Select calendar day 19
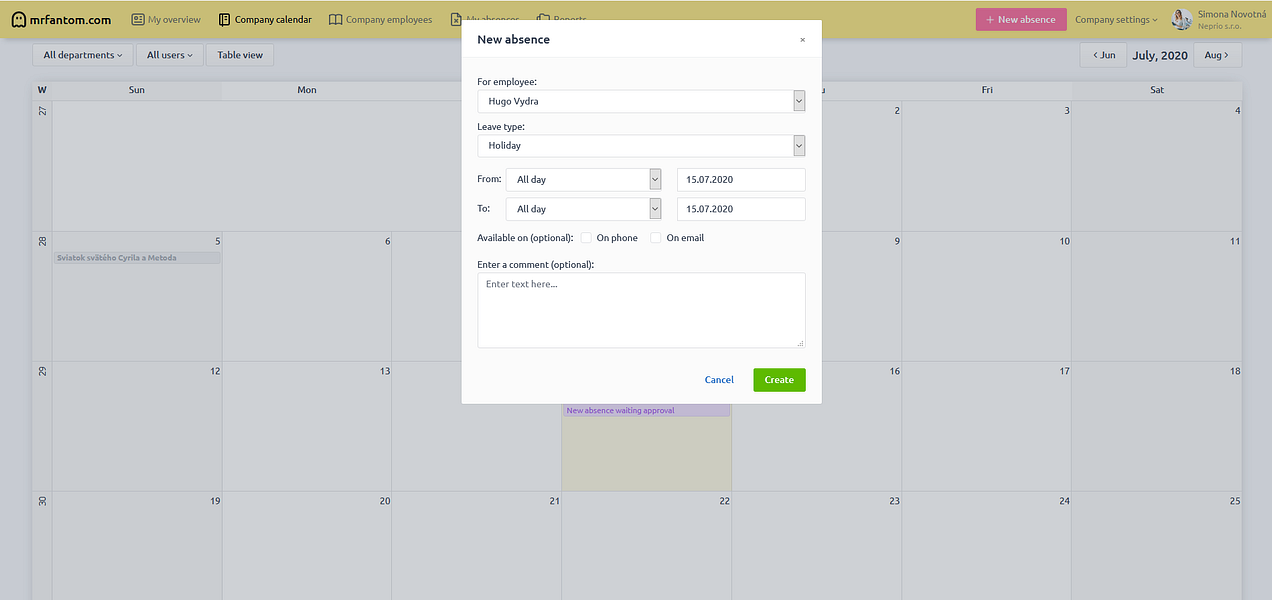This screenshot has width=1272, height=600. click(x=137, y=545)
